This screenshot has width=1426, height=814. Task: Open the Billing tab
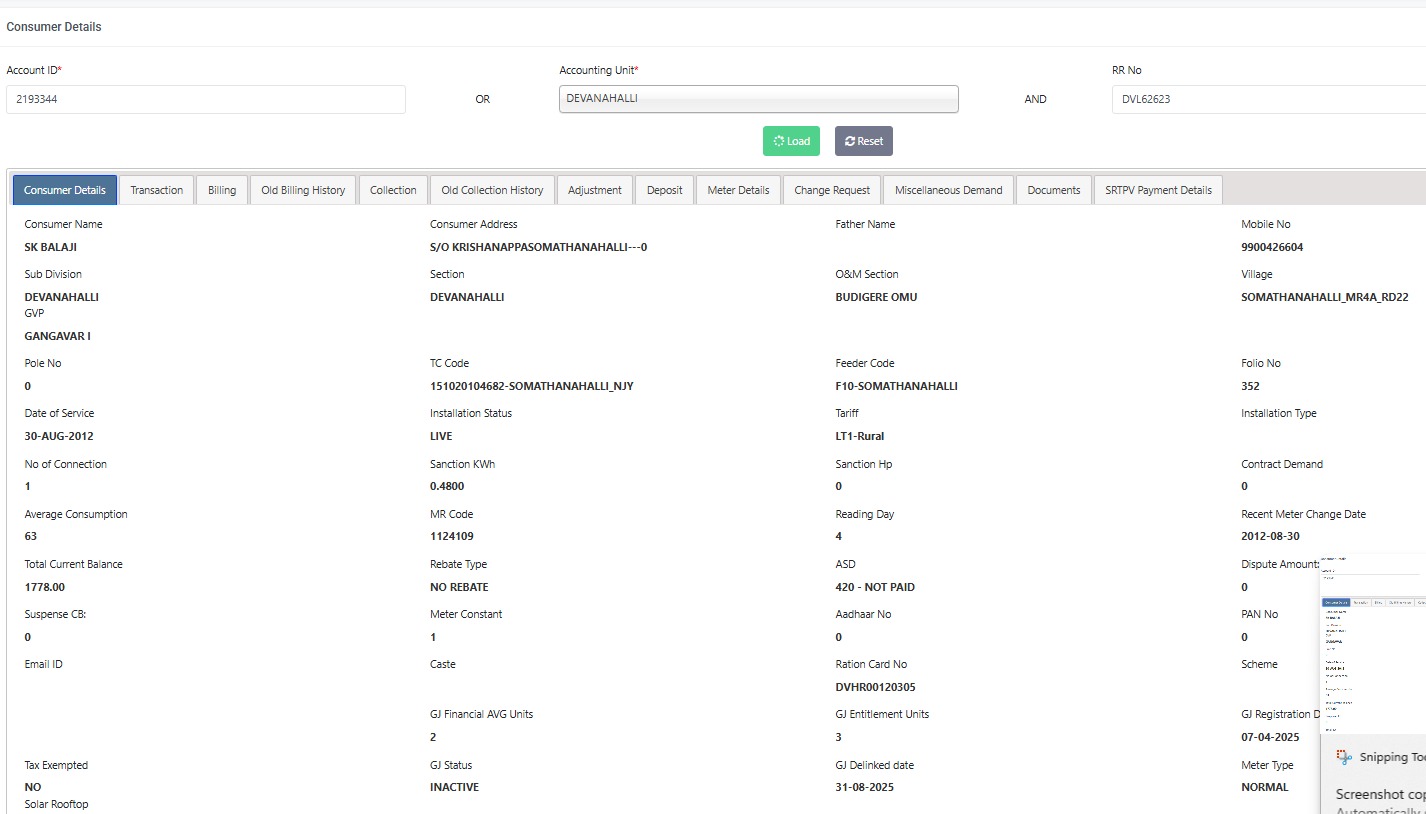[x=222, y=190]
